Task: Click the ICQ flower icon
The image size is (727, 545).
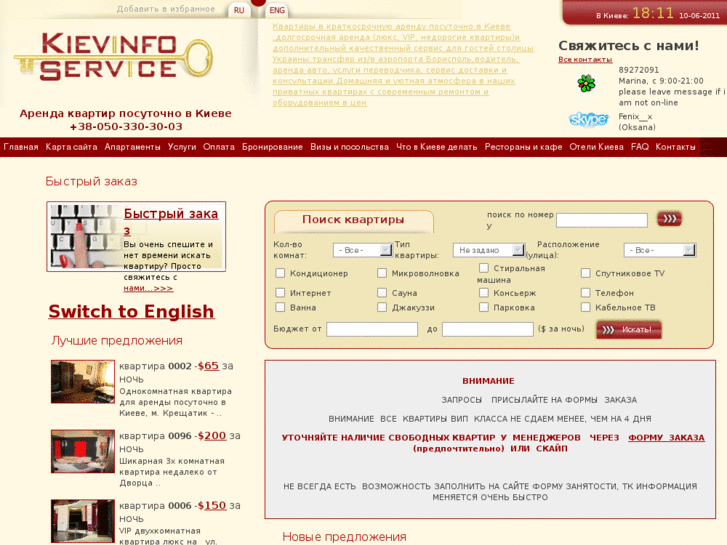Action: tap(586, 84)
